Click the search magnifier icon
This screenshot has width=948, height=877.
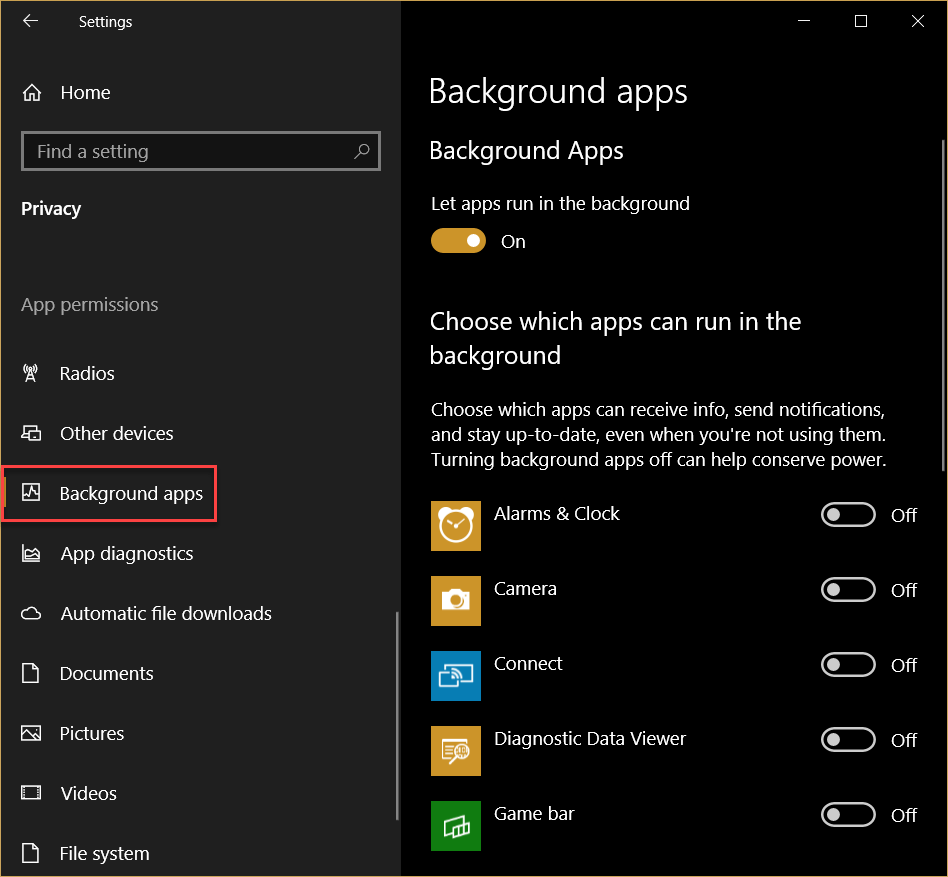coord(362,150)
